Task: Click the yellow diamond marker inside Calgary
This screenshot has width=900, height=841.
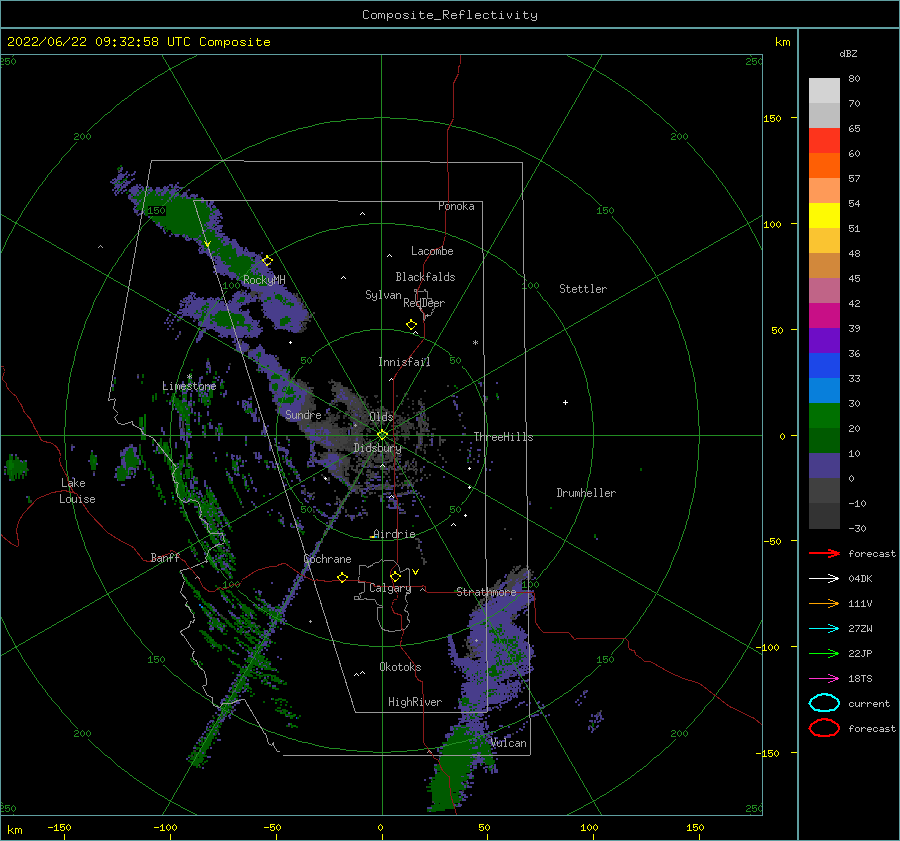Action: tap(395, 576)
